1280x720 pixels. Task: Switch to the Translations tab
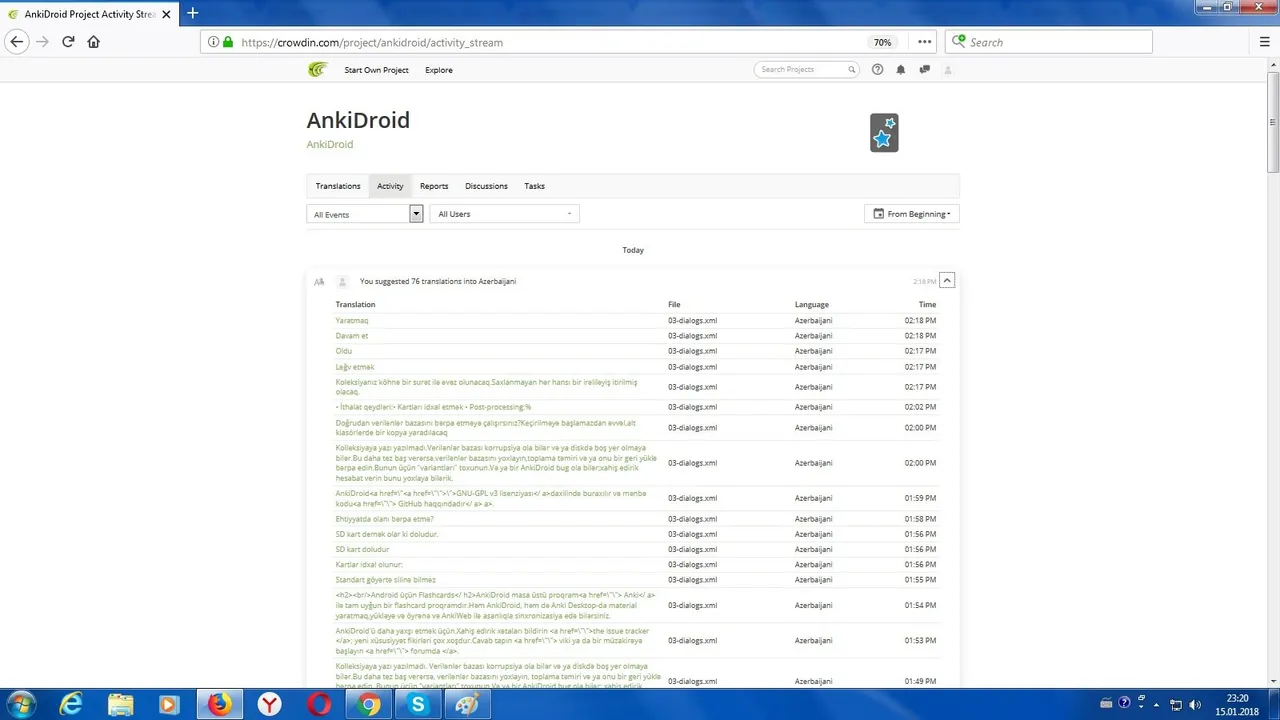pyautogui.click(x=338, y=186)
